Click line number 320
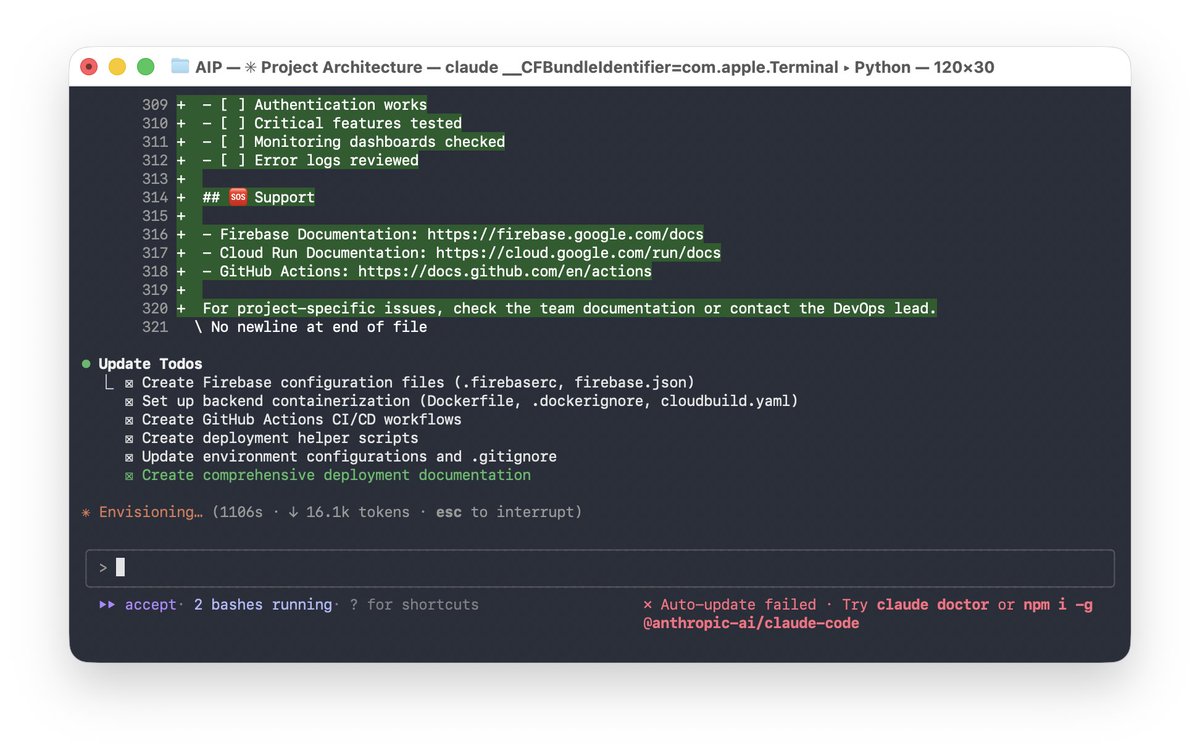The height and width of the screenshot is (754, 1200). pos(155,308)
